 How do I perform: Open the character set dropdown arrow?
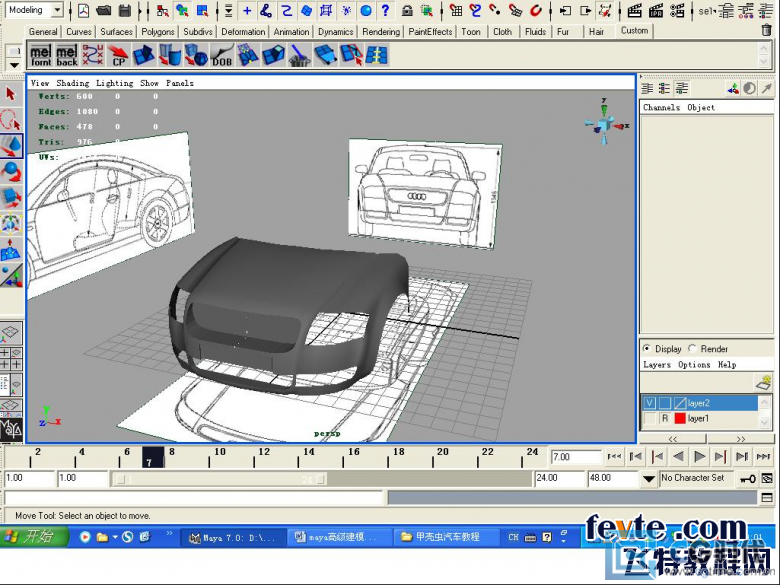(648, 479)
